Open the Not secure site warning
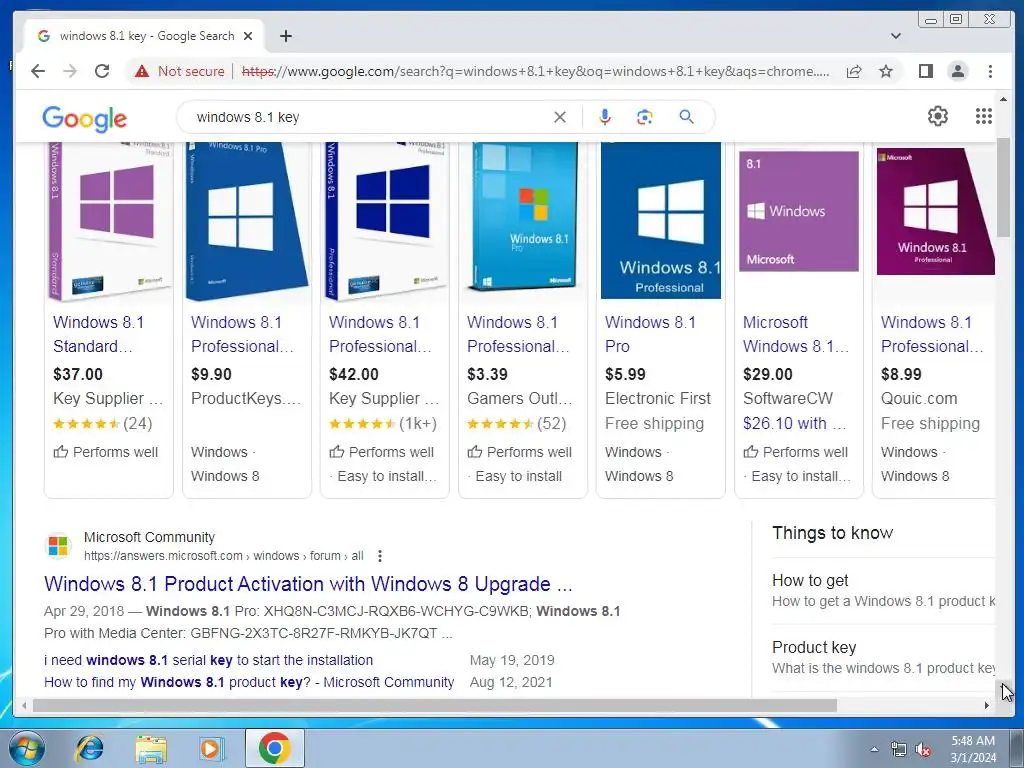 [x=180, y=71]
